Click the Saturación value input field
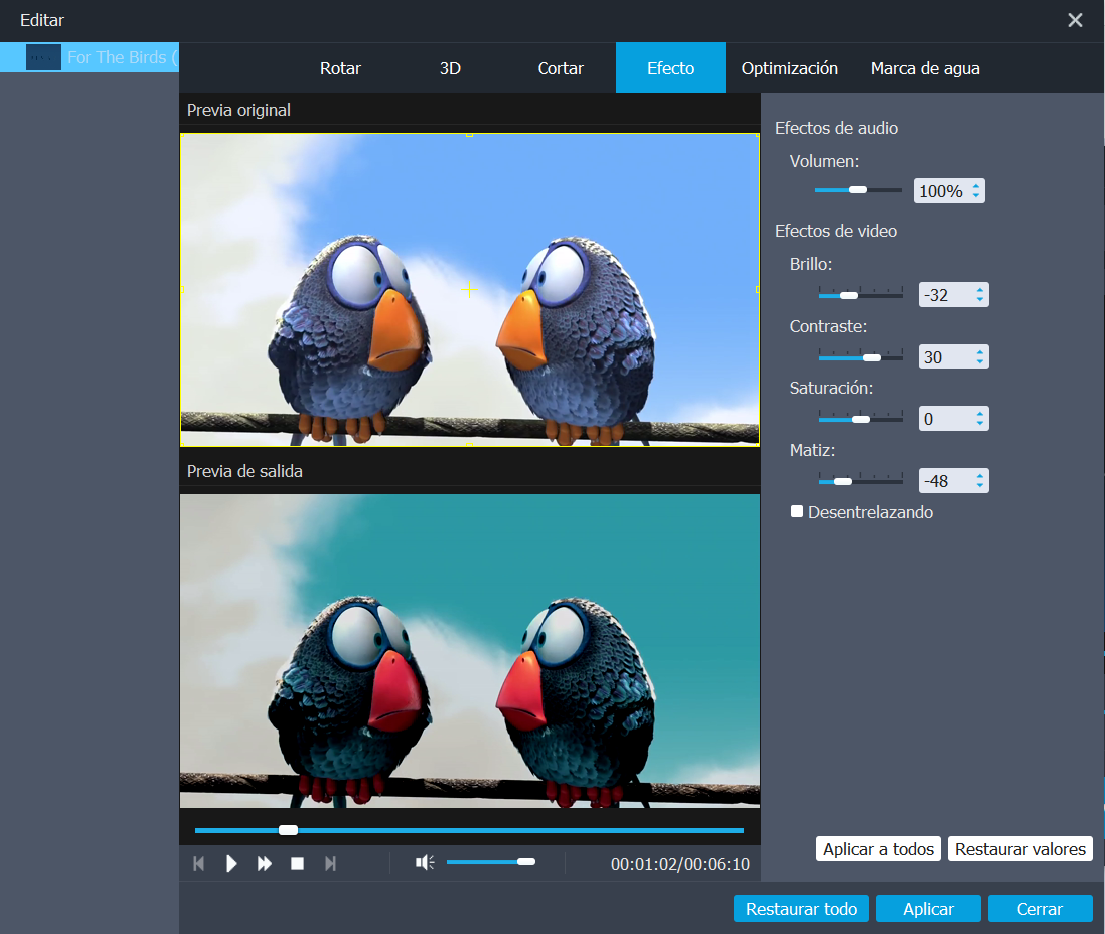This screenshot has width=1105, height=934. click(945, 419)
